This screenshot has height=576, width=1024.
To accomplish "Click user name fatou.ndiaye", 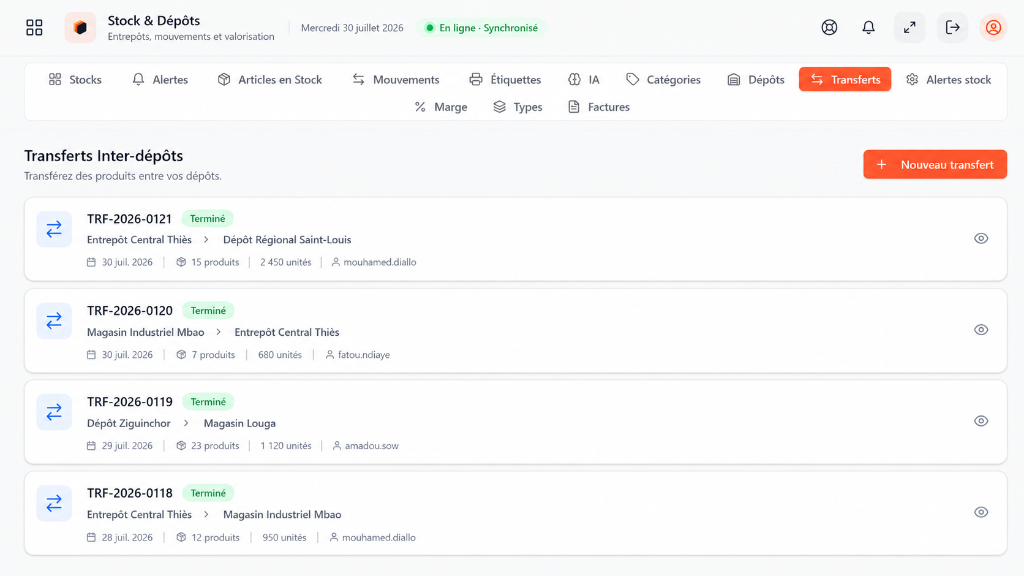I will click(x=364, y=355).
